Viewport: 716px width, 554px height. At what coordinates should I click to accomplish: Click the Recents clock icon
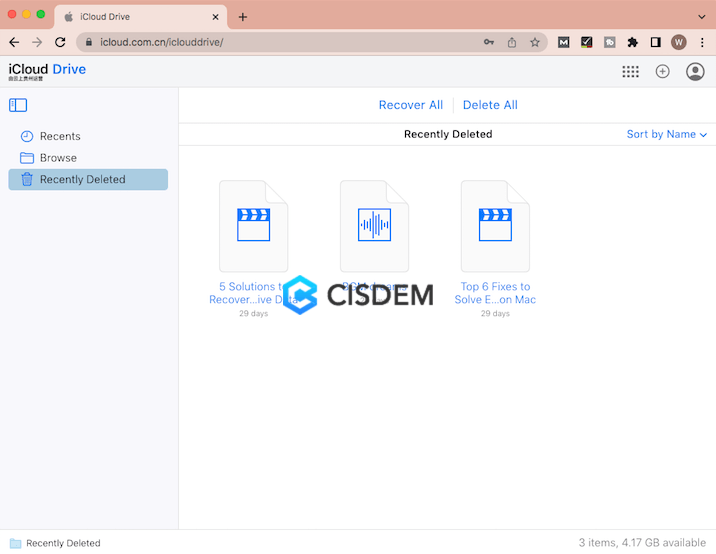coord(27,136)
